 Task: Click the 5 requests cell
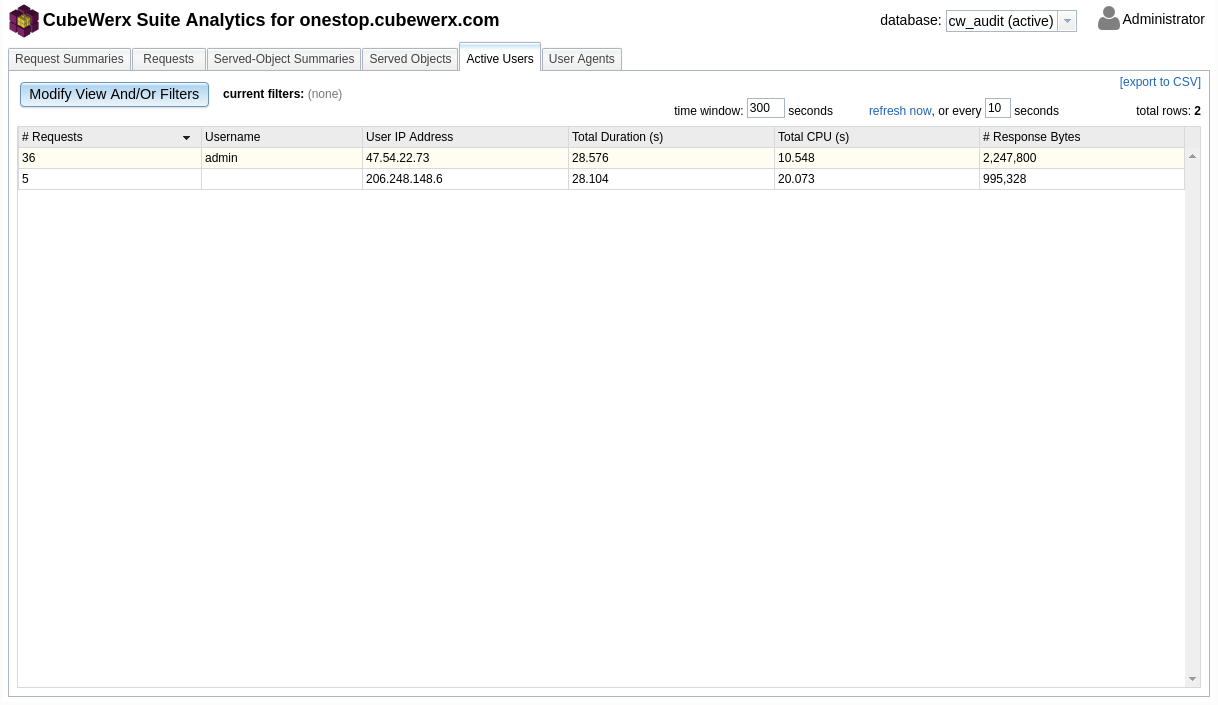point(110,179)
